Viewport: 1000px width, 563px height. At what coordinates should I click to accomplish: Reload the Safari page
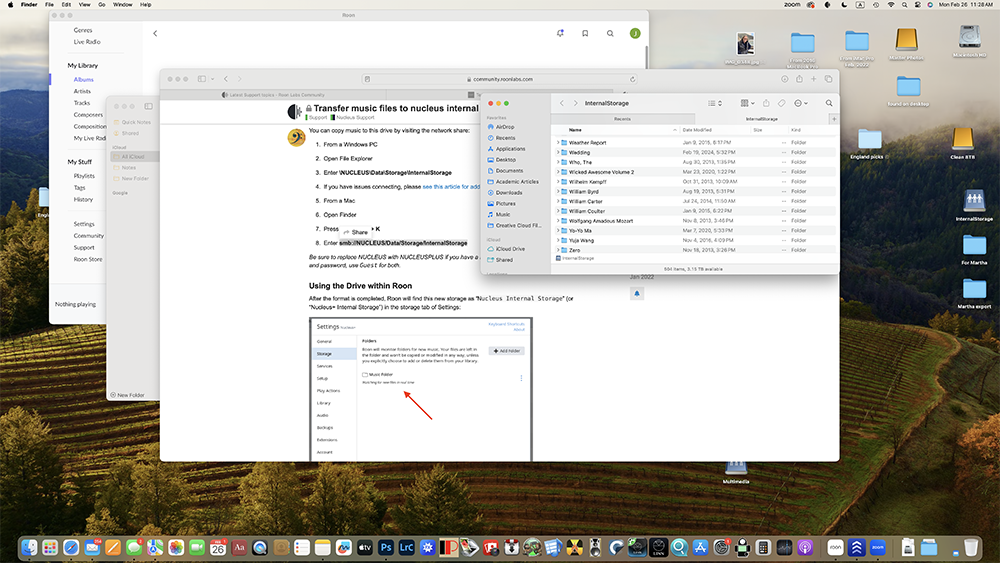tap(633, 79)
